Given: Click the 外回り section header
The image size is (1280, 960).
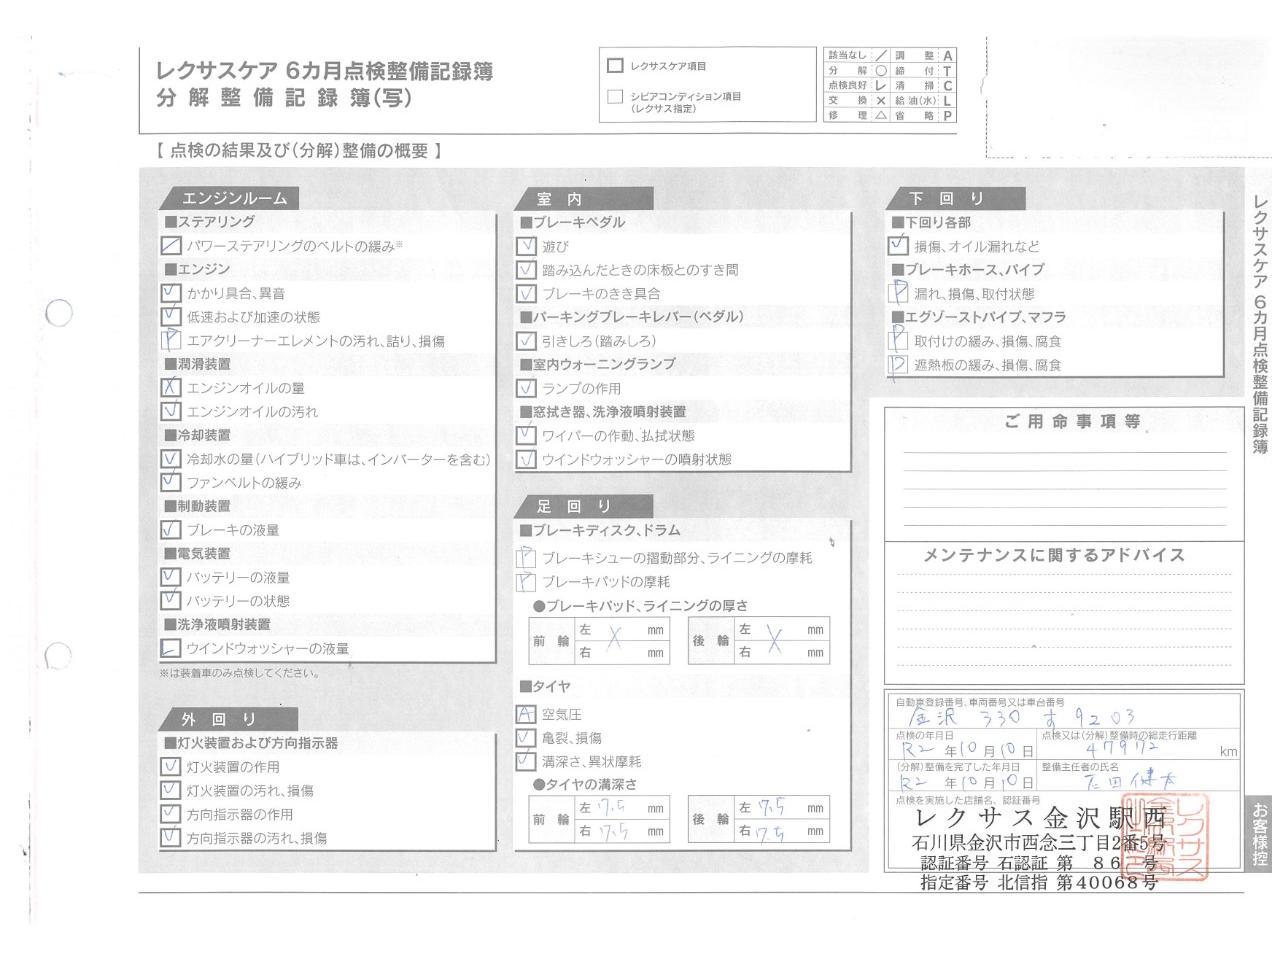Looking at the screenshot, I should pyautogui.click(x=229, y=719).
